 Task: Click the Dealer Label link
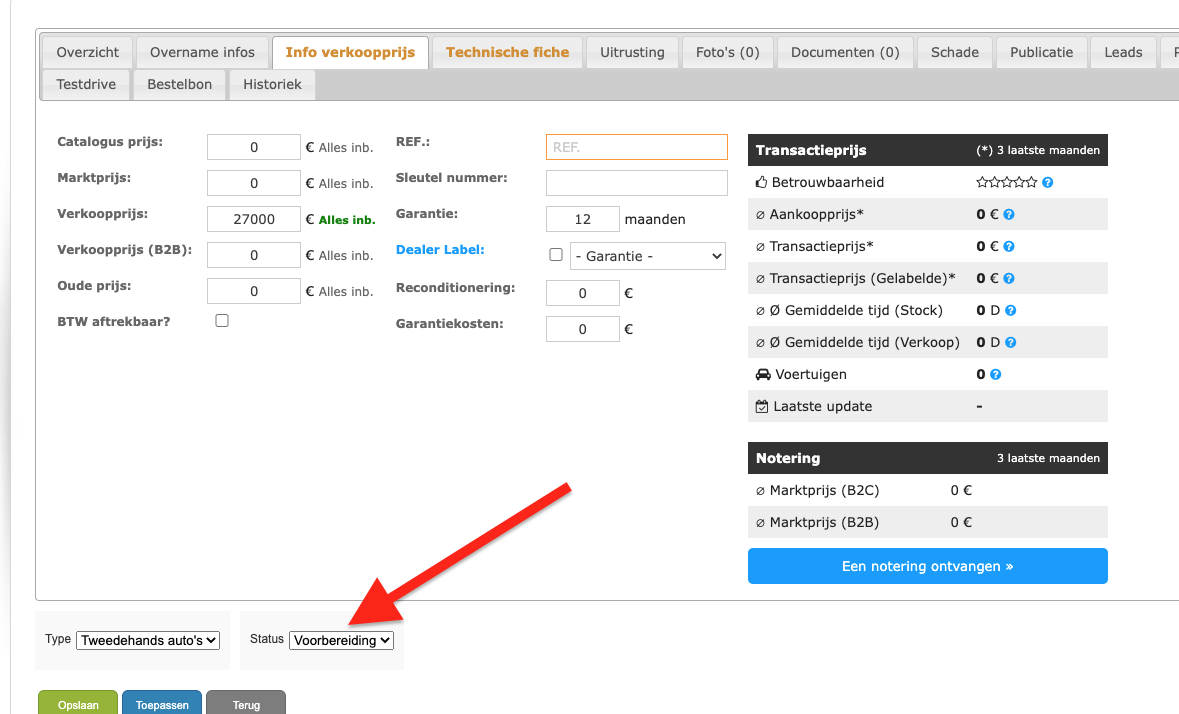coord(440,250)
